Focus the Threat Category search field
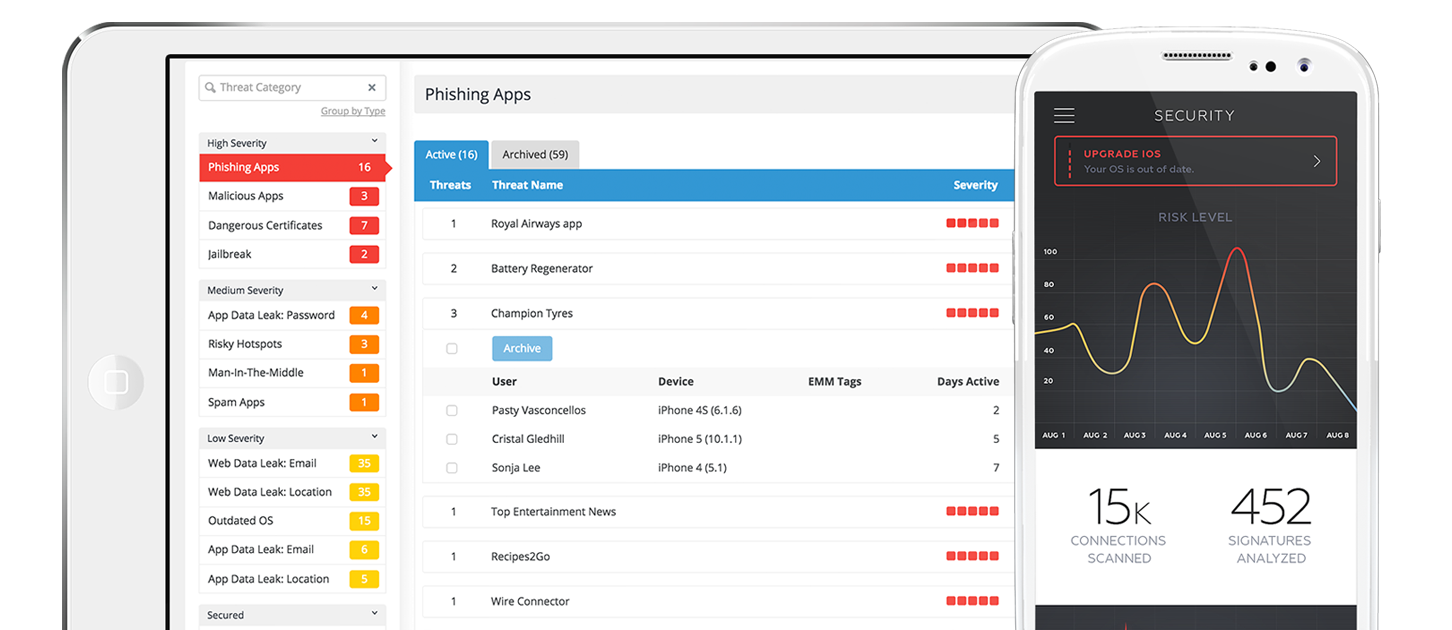 [292, 88]
